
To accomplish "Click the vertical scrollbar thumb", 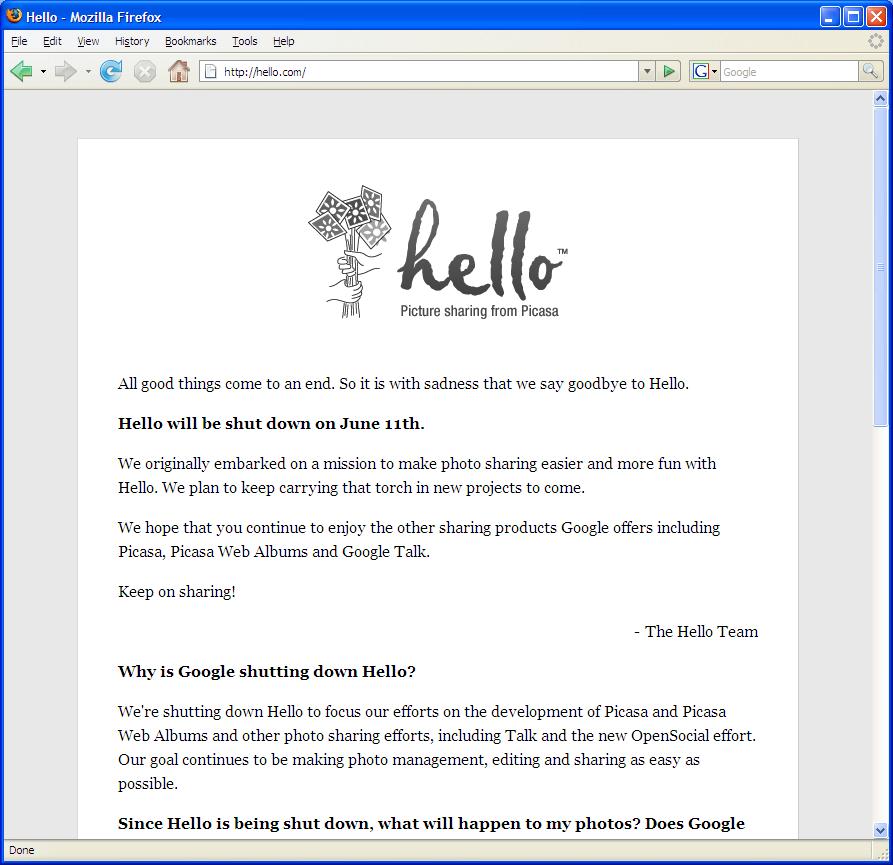I will 880,267.
